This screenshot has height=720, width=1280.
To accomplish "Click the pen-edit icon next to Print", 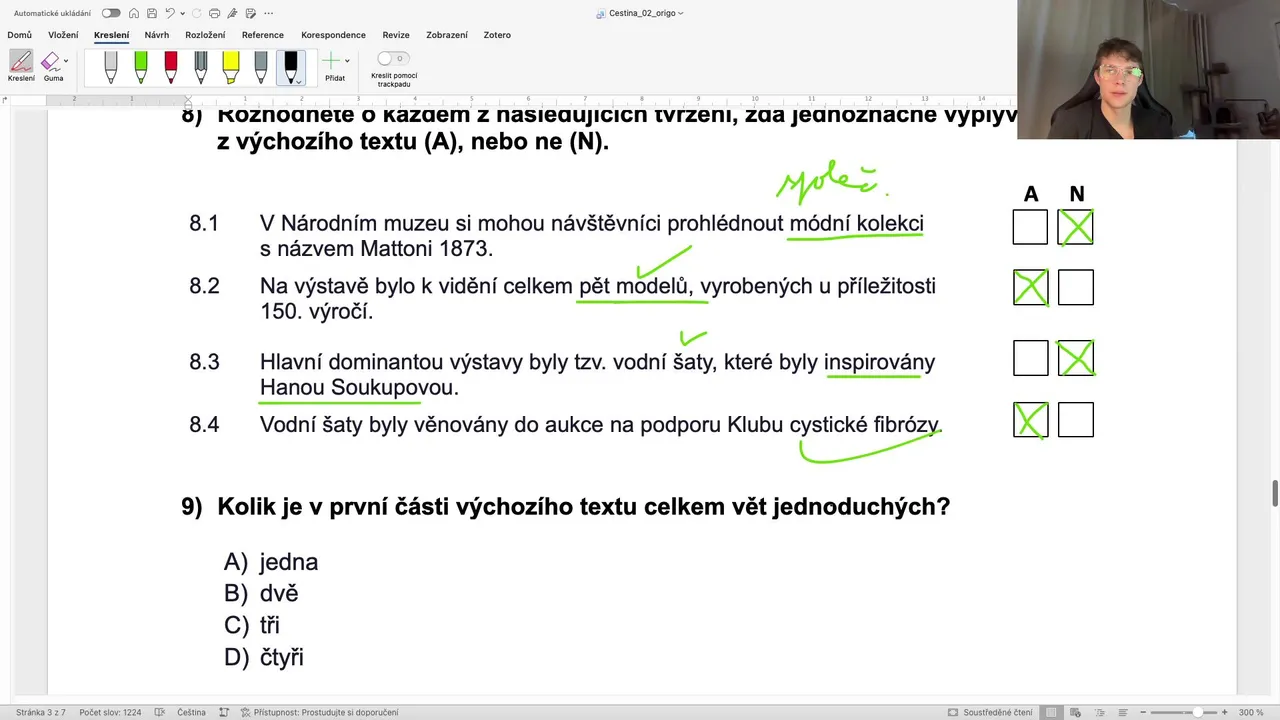I will [232, 13].
